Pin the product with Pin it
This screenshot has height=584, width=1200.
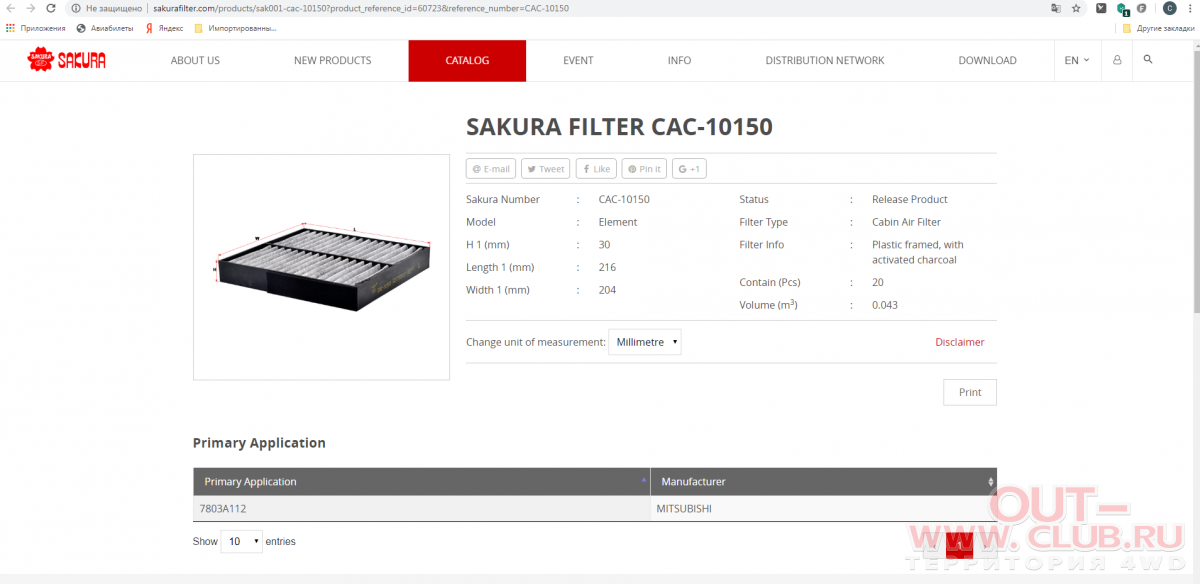pos(644,169)
